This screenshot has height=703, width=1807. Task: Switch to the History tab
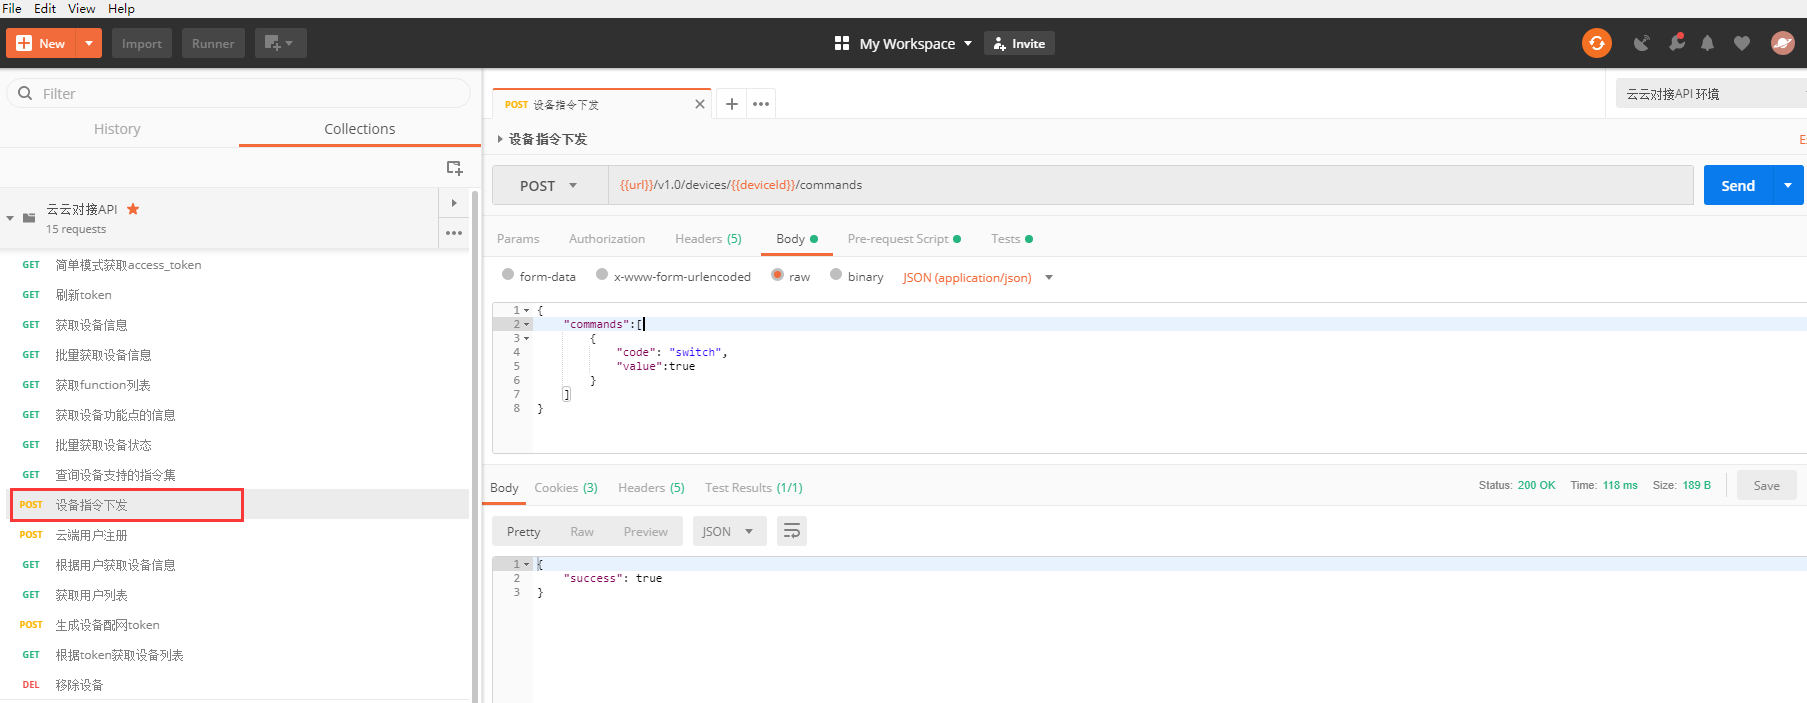click(117, 129)
